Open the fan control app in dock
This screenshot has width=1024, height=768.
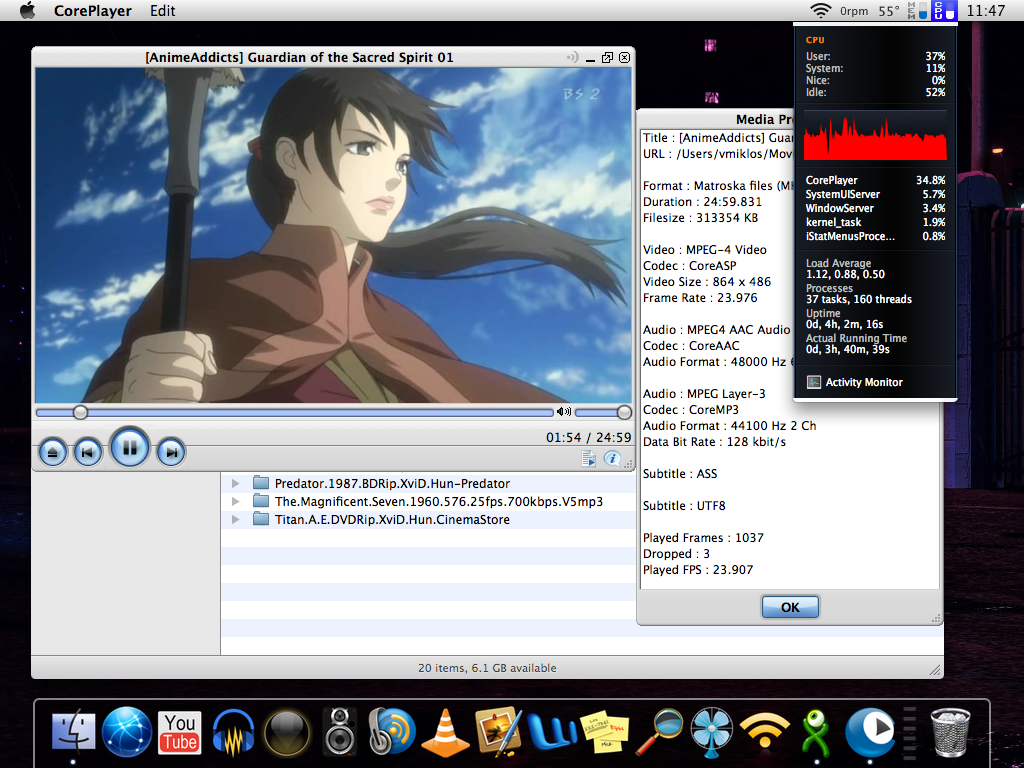point(711,732)
